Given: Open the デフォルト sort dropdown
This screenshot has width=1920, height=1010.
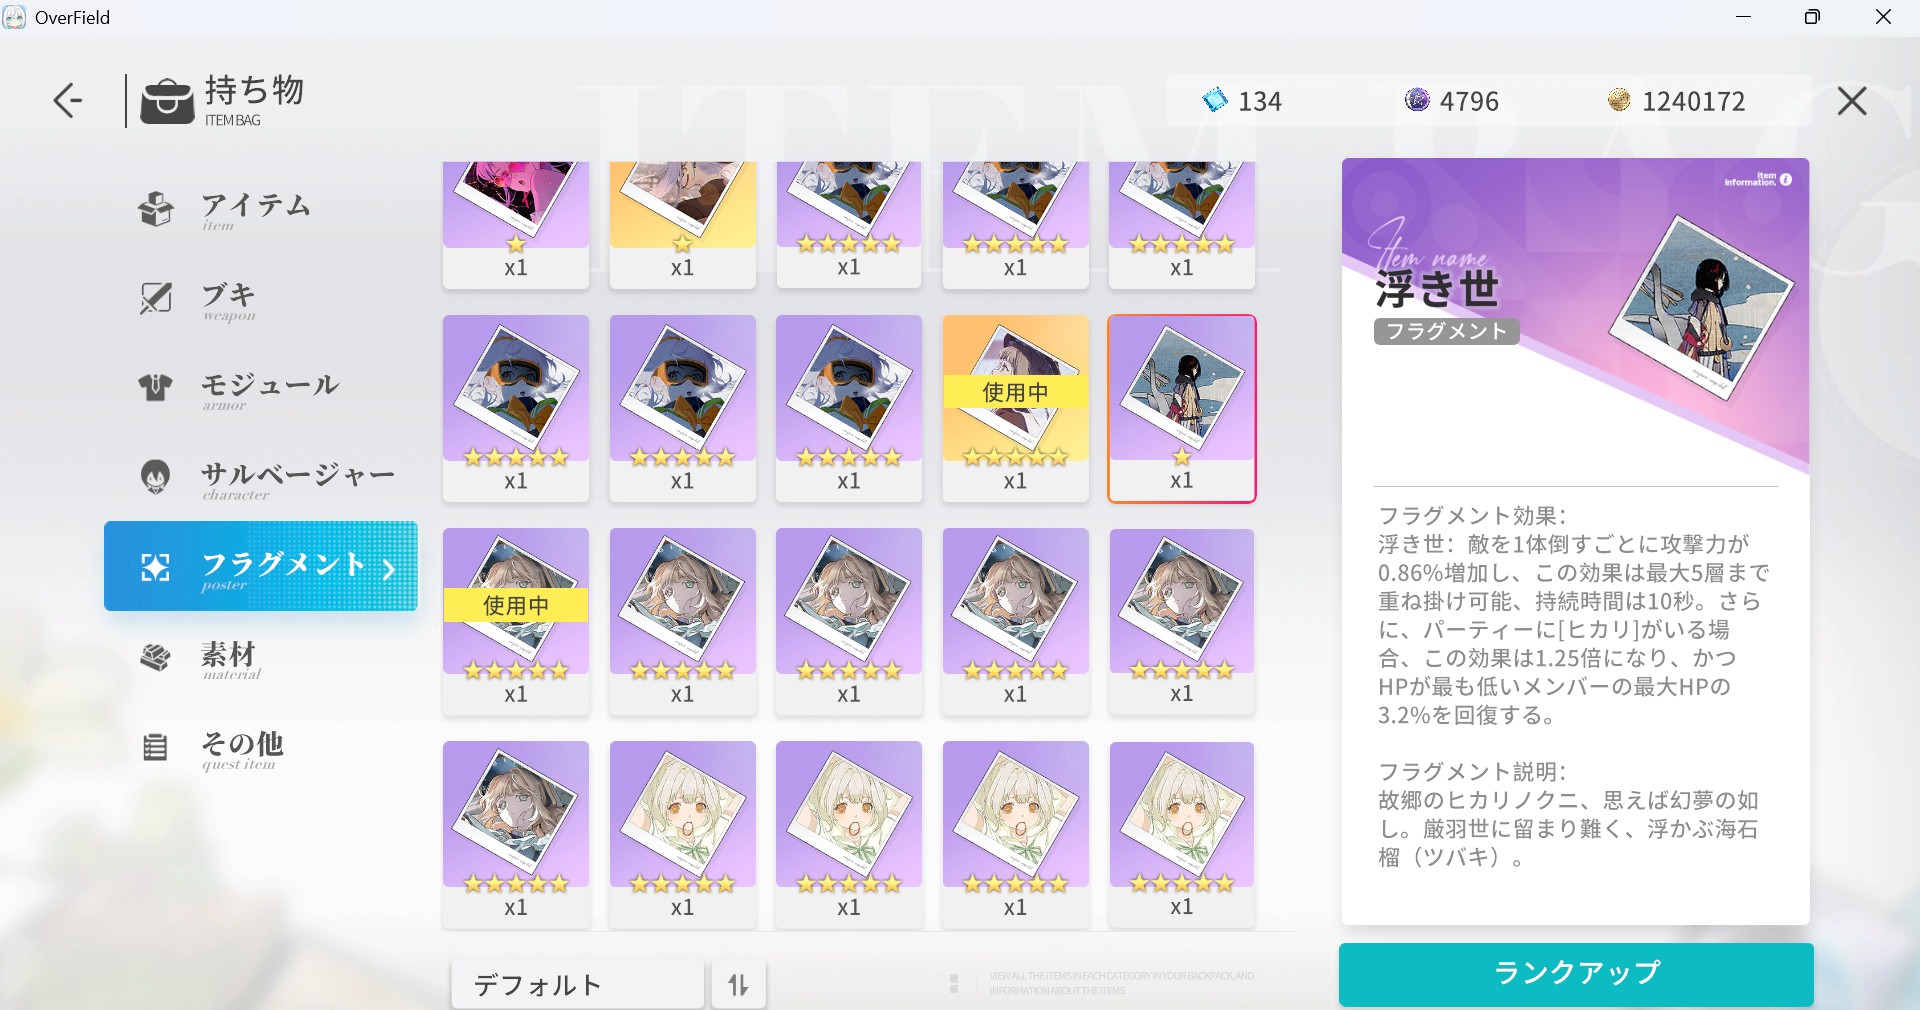Looking at the screenshot, I should 577,985.
